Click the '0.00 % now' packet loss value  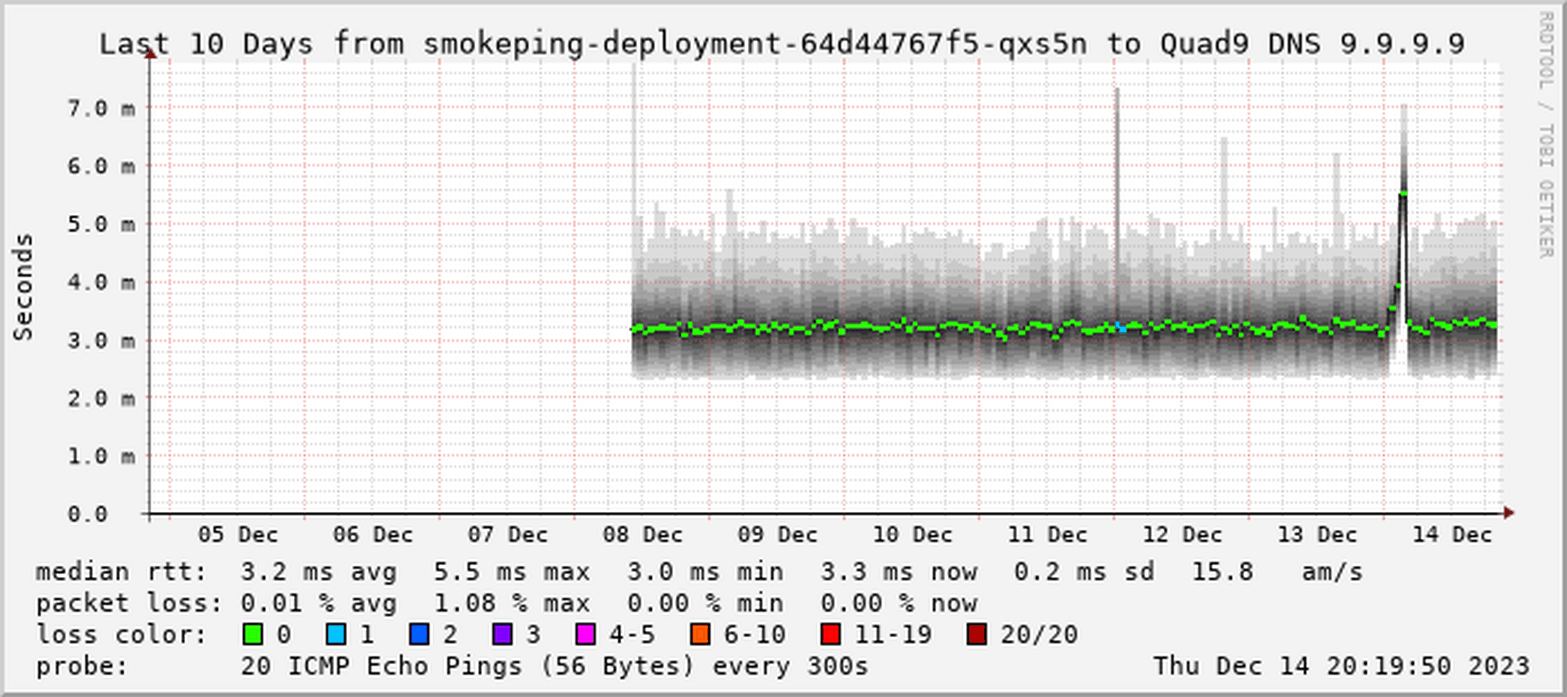click(898, 604)
